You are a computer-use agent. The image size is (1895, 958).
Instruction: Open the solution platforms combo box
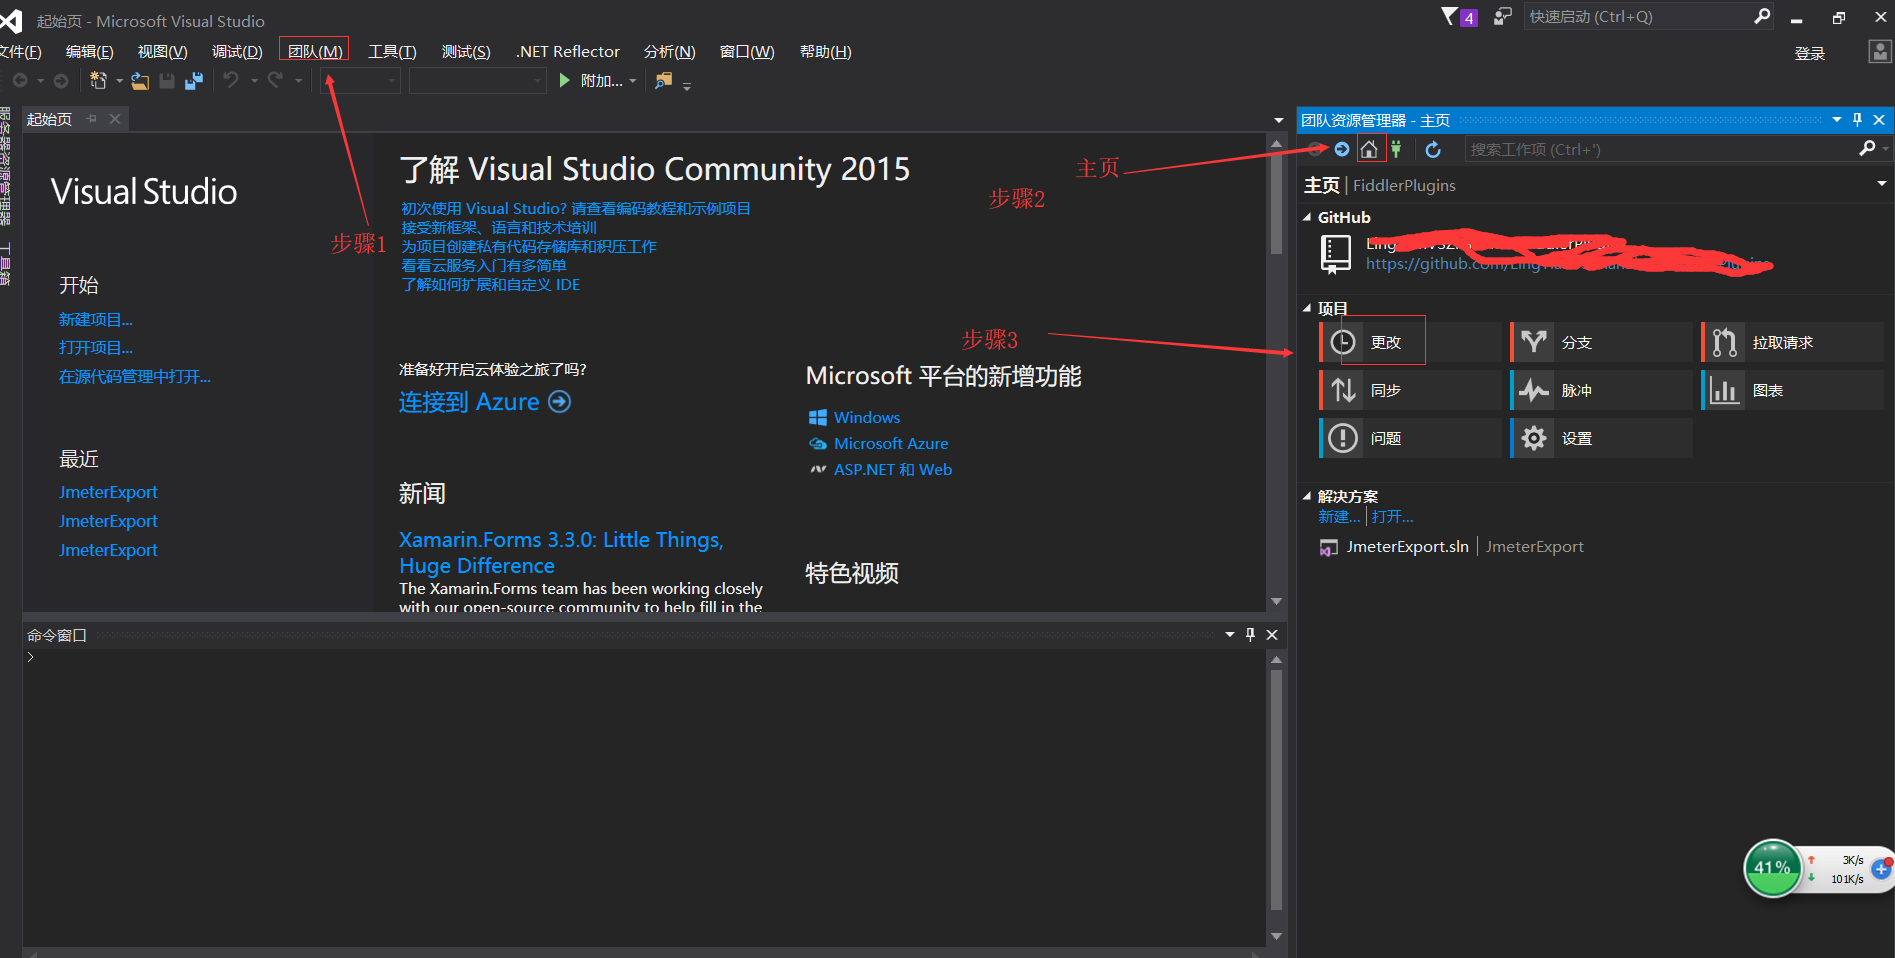[x=477, y=81]
